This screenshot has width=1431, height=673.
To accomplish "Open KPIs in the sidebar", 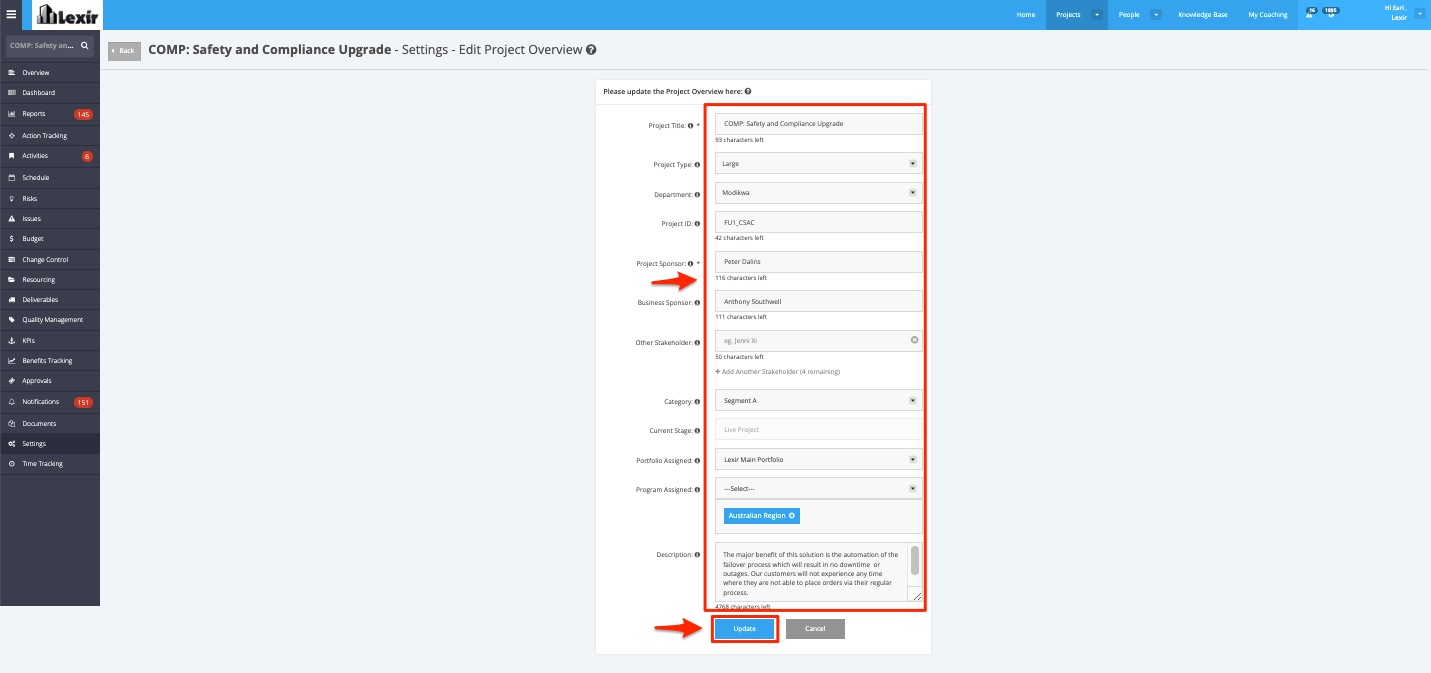I will (x=50, y=341).
